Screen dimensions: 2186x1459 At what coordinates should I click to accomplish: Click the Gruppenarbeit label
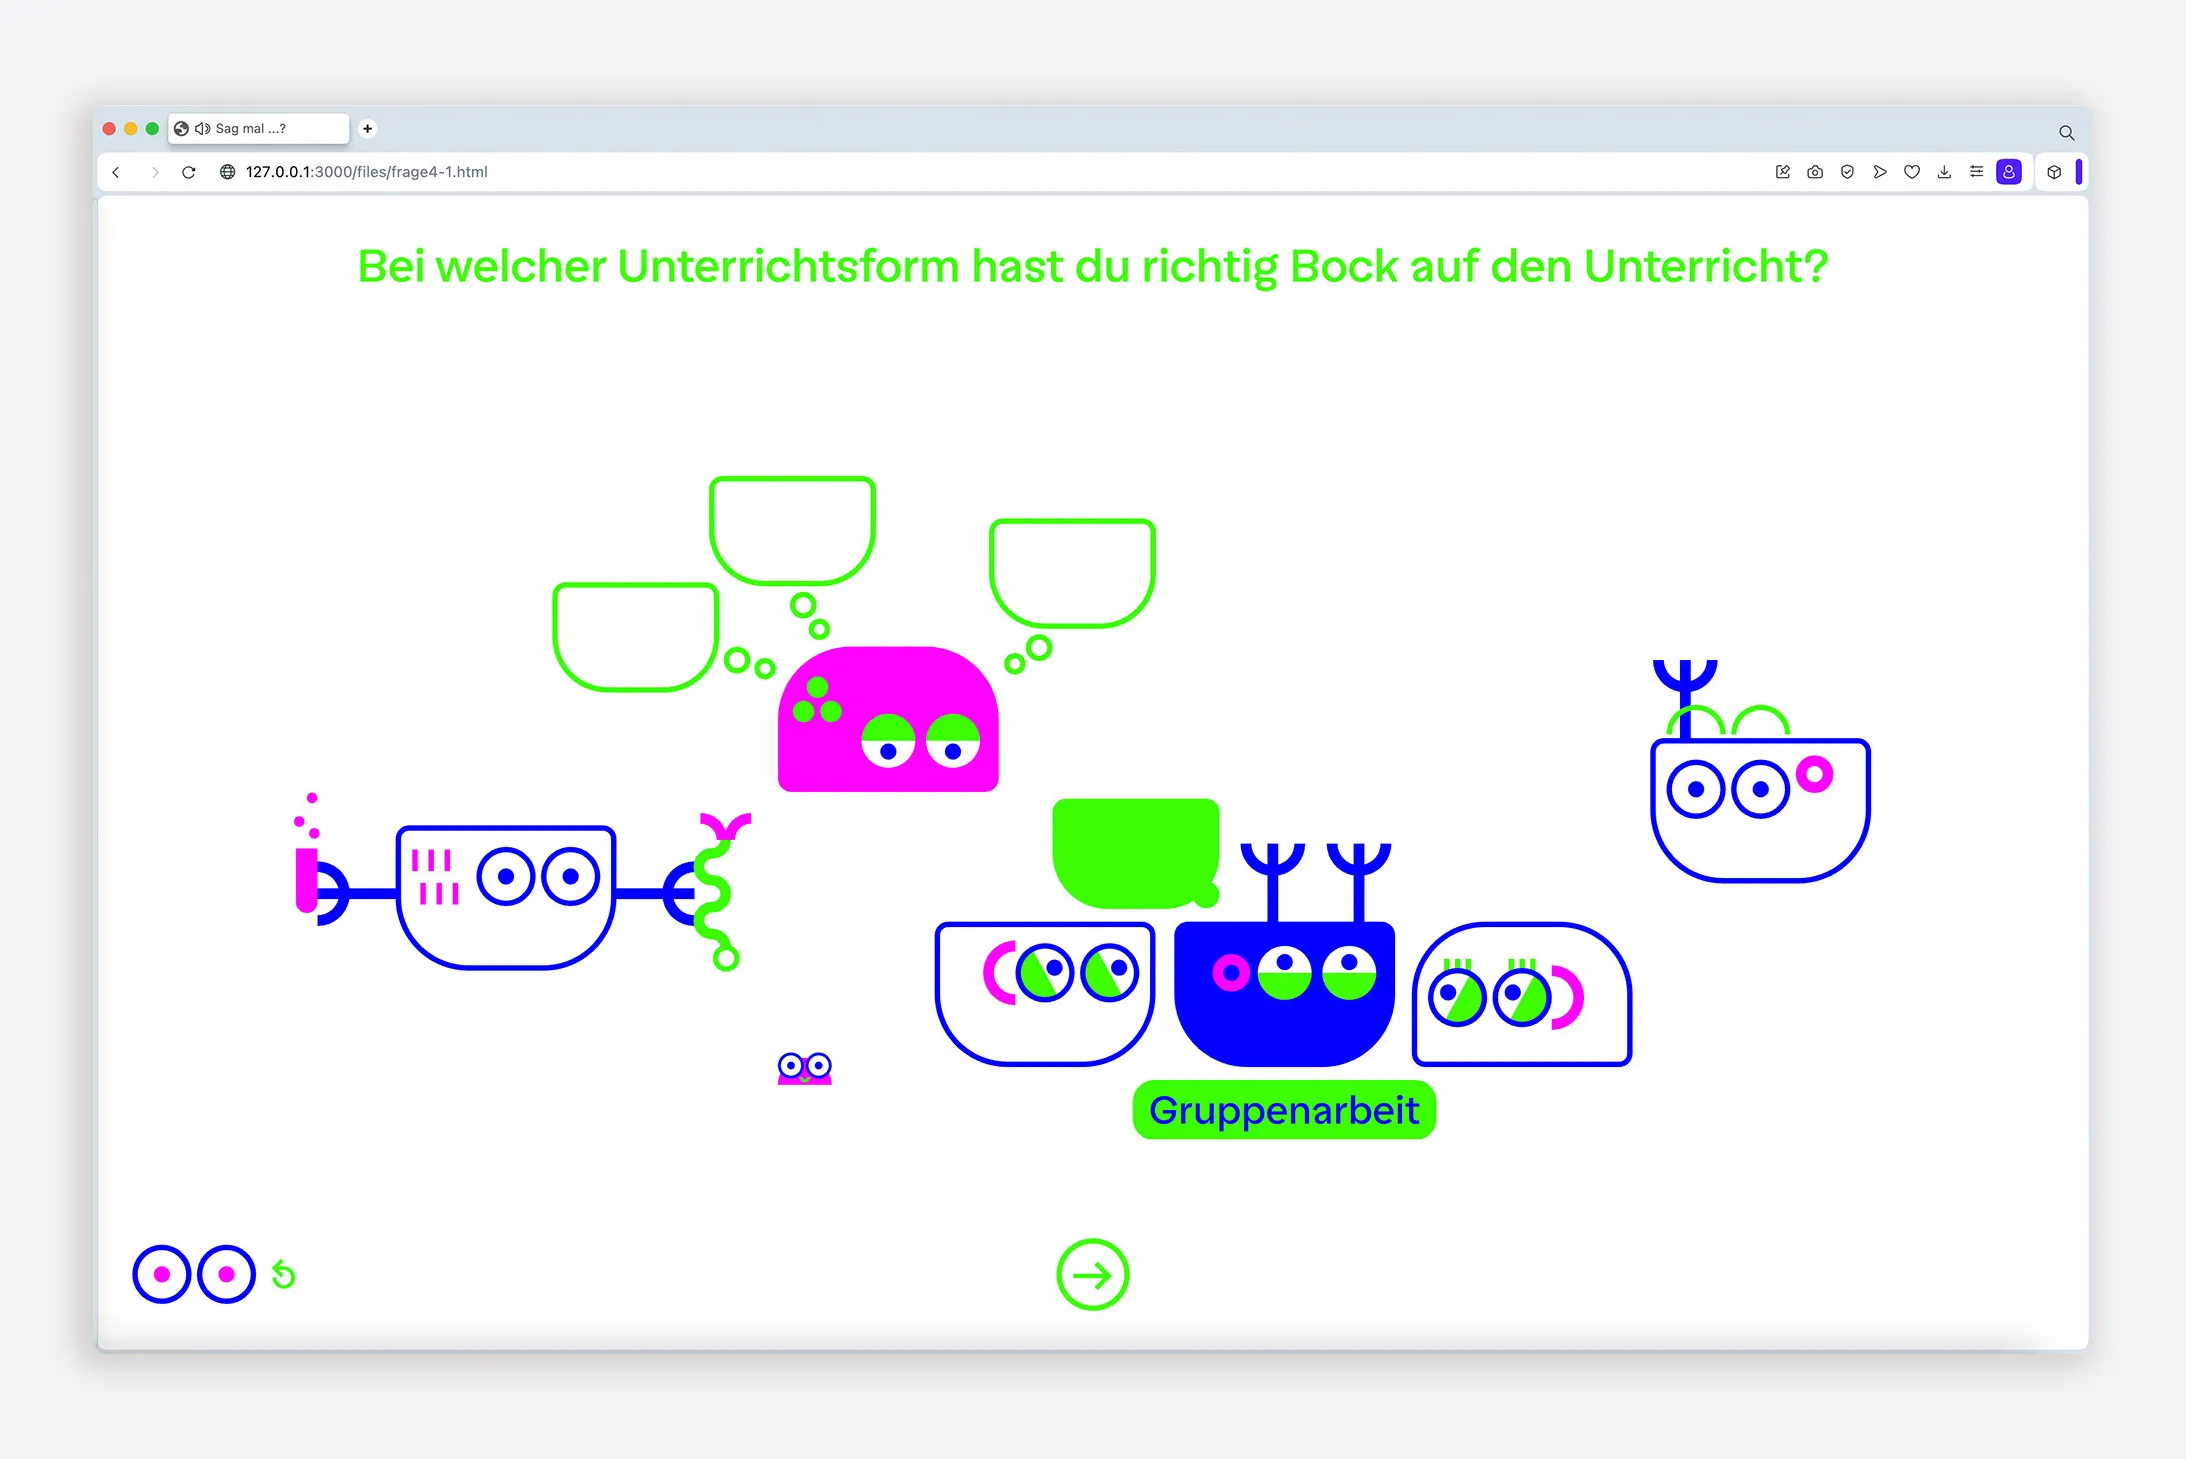click(1284, 1110)
